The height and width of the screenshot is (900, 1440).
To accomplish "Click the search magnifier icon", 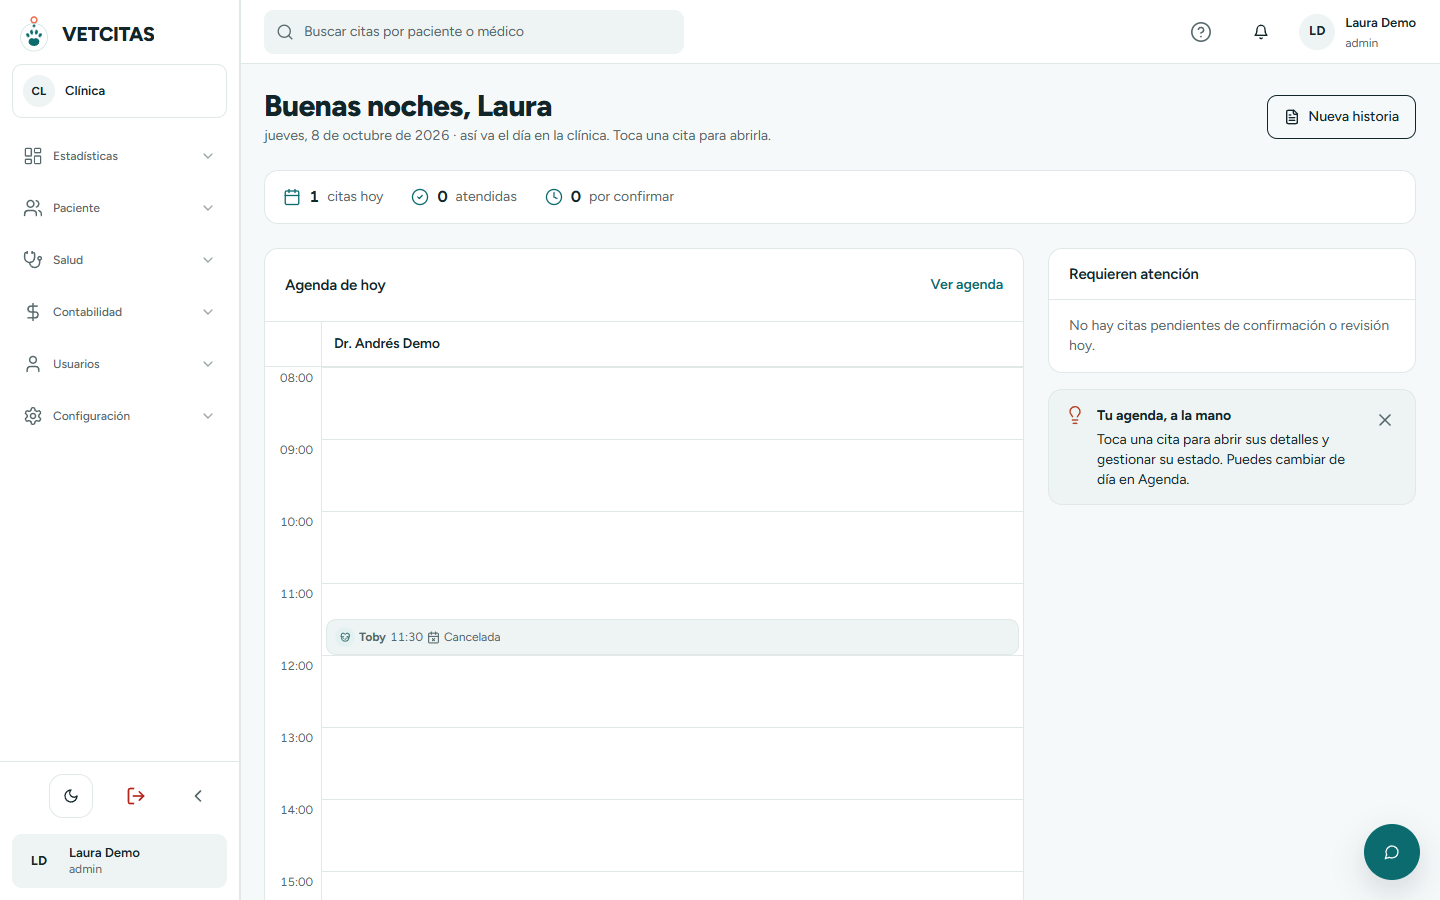I will [x=285, y=32].
